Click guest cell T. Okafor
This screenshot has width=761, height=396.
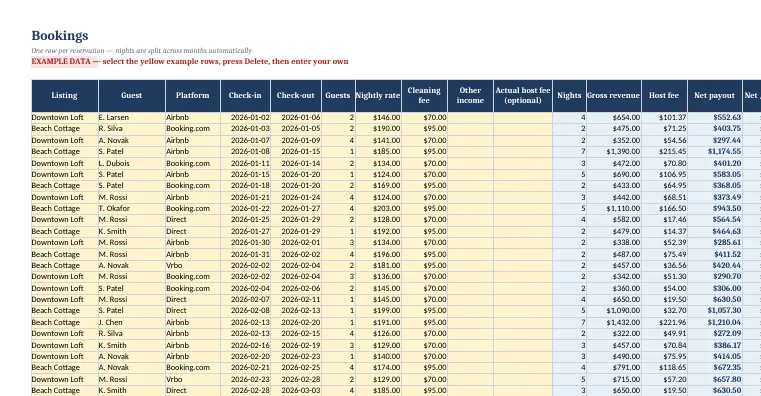coord(132,209)
